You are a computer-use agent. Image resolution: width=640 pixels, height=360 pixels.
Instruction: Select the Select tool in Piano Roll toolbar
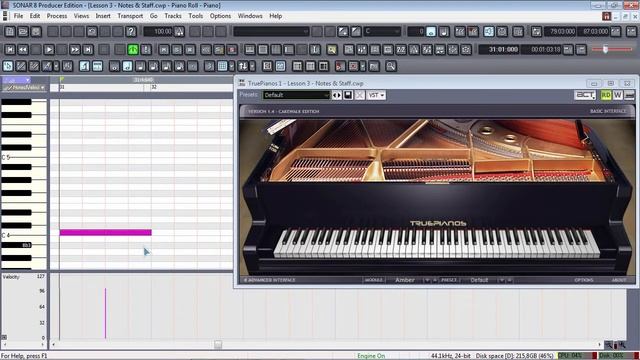8,66
